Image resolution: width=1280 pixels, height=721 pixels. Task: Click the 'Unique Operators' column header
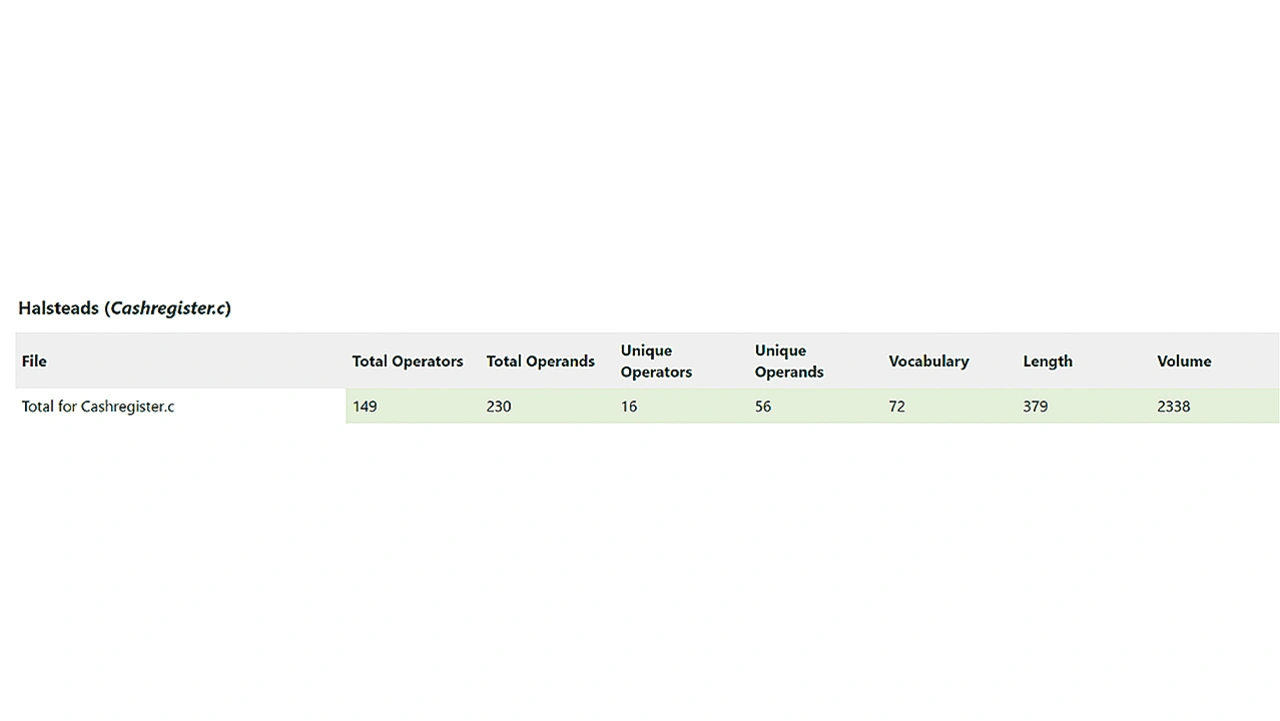tap(656, 361)
